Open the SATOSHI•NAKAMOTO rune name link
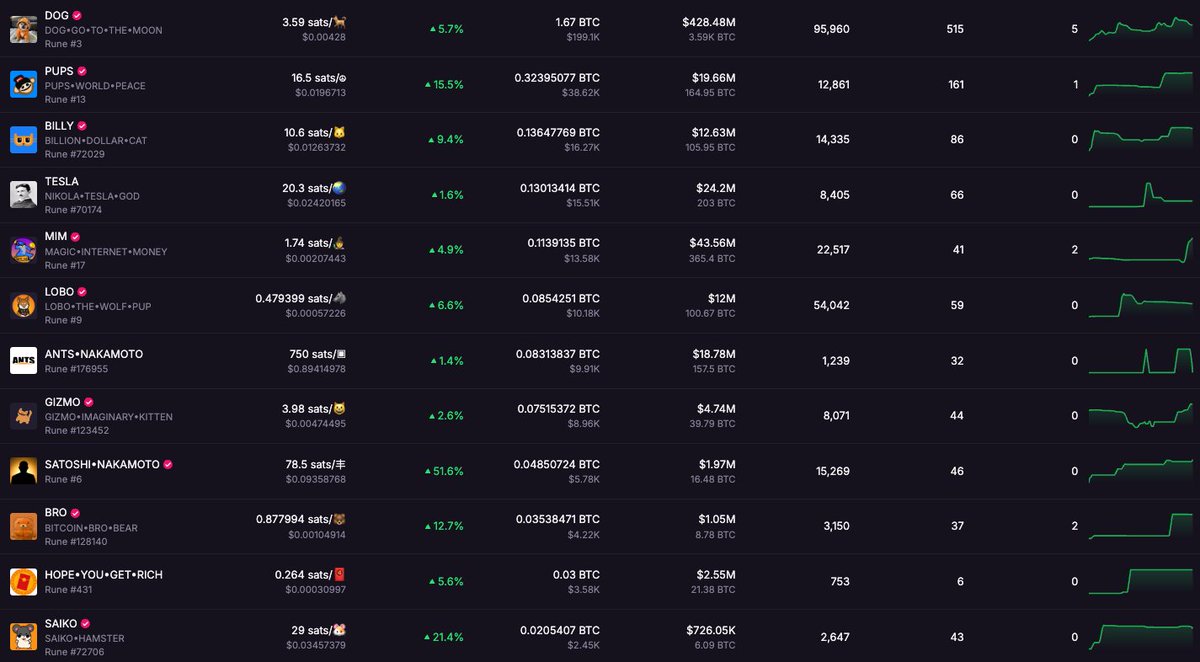 click(102, 464)
